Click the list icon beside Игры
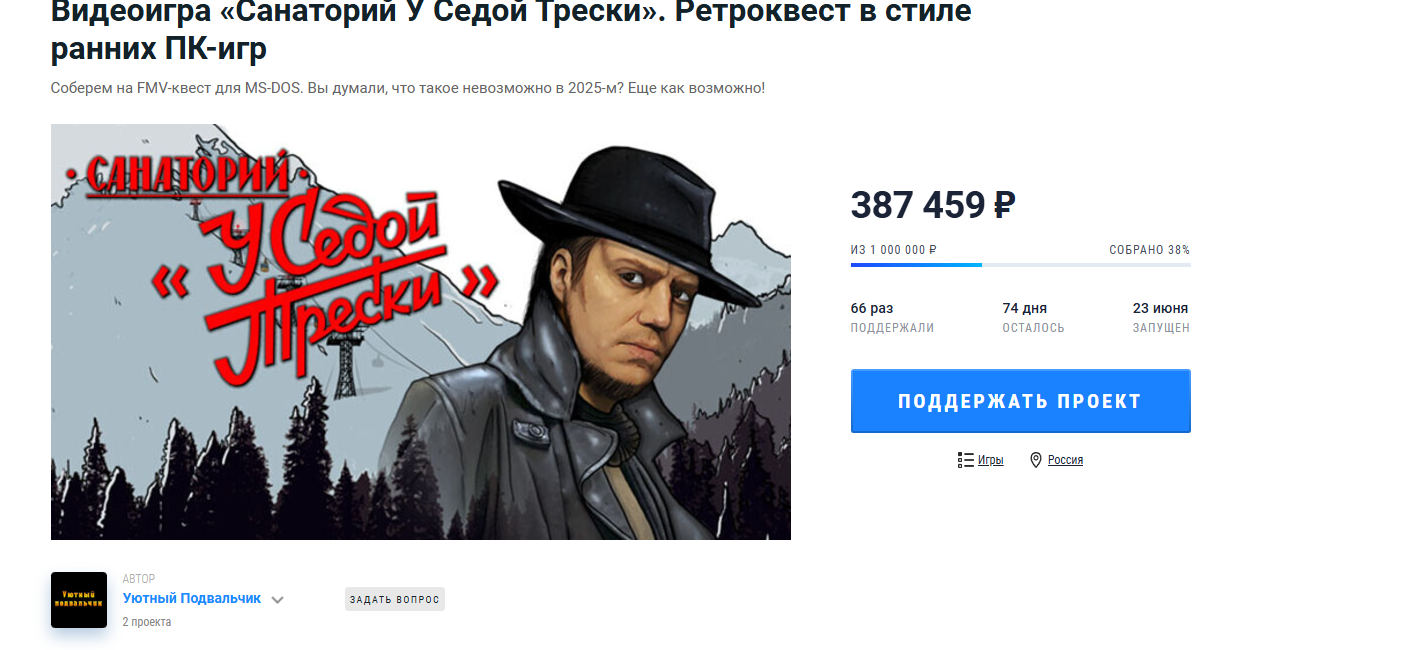 [965, 460]
